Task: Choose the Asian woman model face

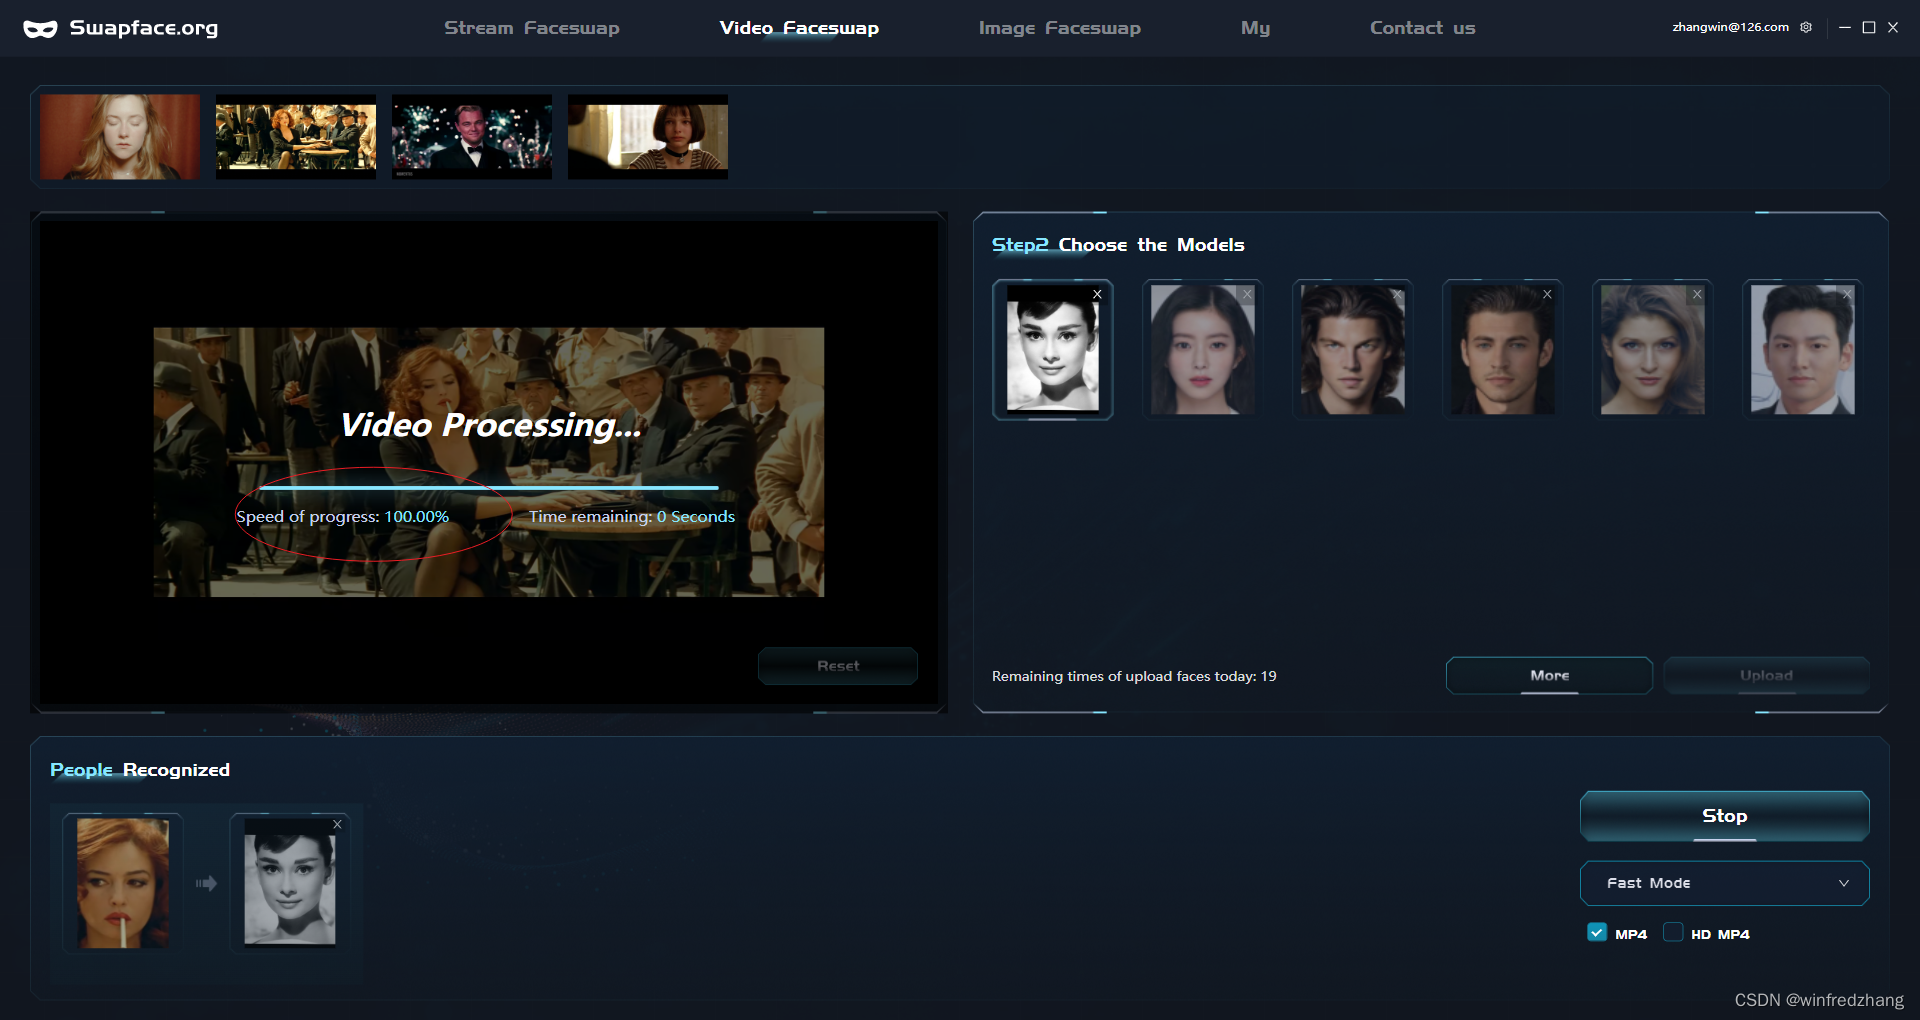Action: click(x=1202, y=349)
